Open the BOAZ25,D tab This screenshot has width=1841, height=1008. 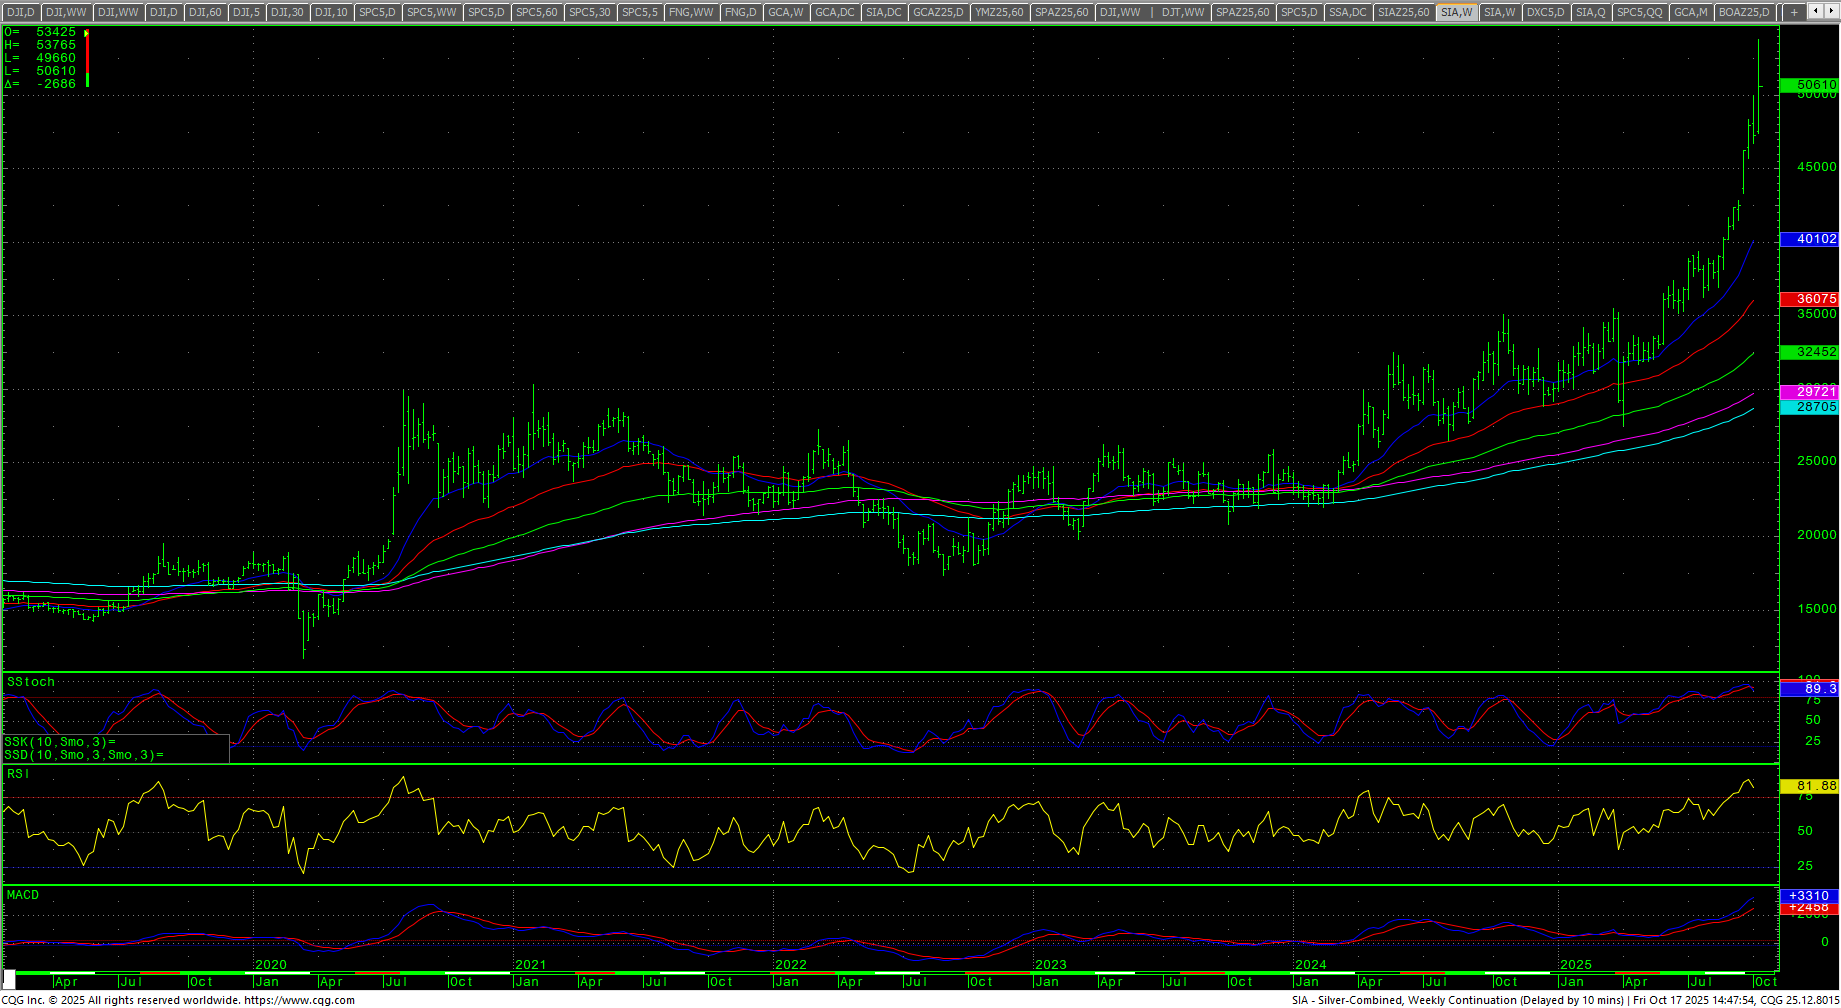(x=1744, y=12)
